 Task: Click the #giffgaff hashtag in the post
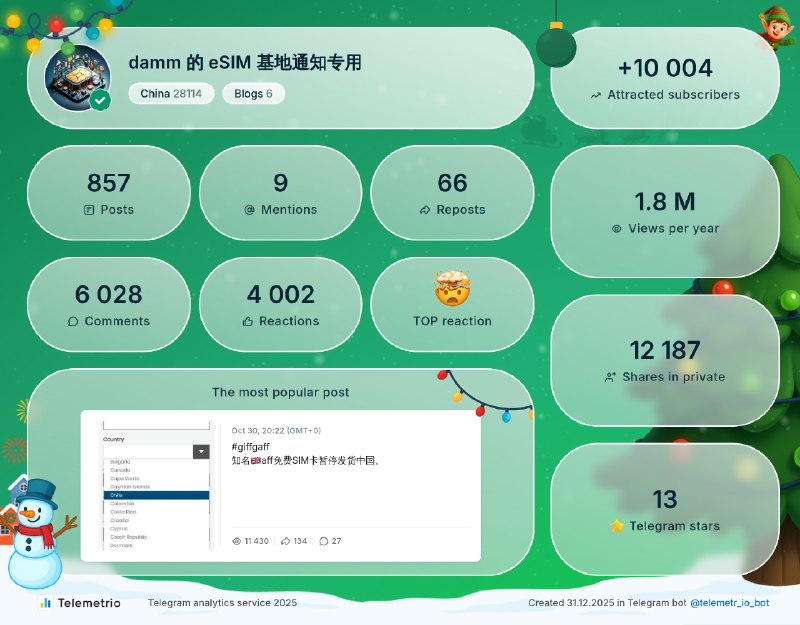click(x=249, y=447)
